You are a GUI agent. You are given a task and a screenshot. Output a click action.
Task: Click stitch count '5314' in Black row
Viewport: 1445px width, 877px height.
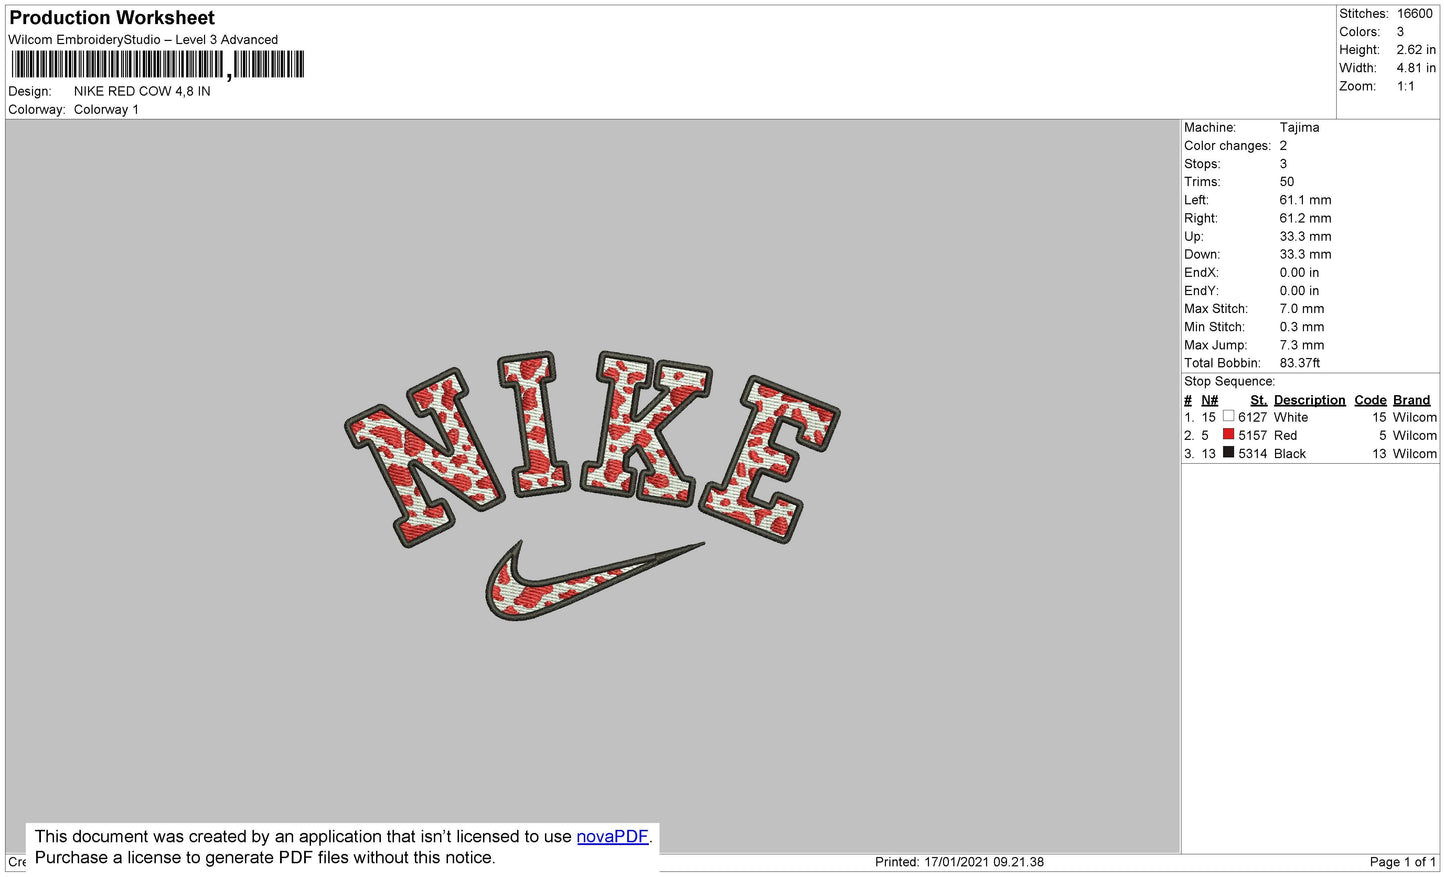coord(1252,454)
